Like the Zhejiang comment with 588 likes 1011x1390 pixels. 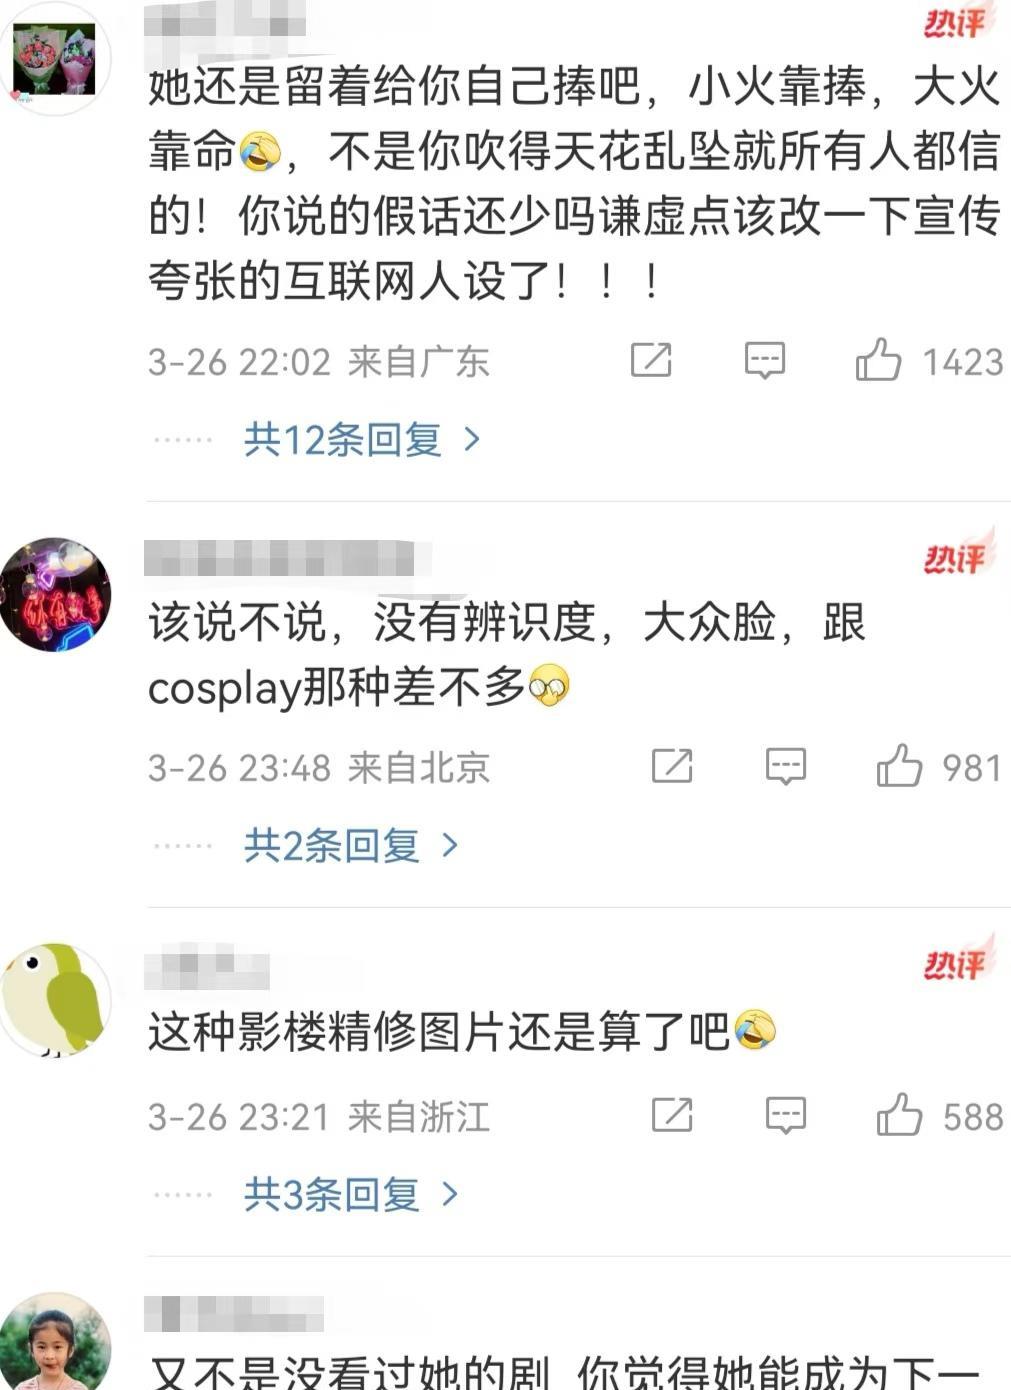coord(899,1115)
